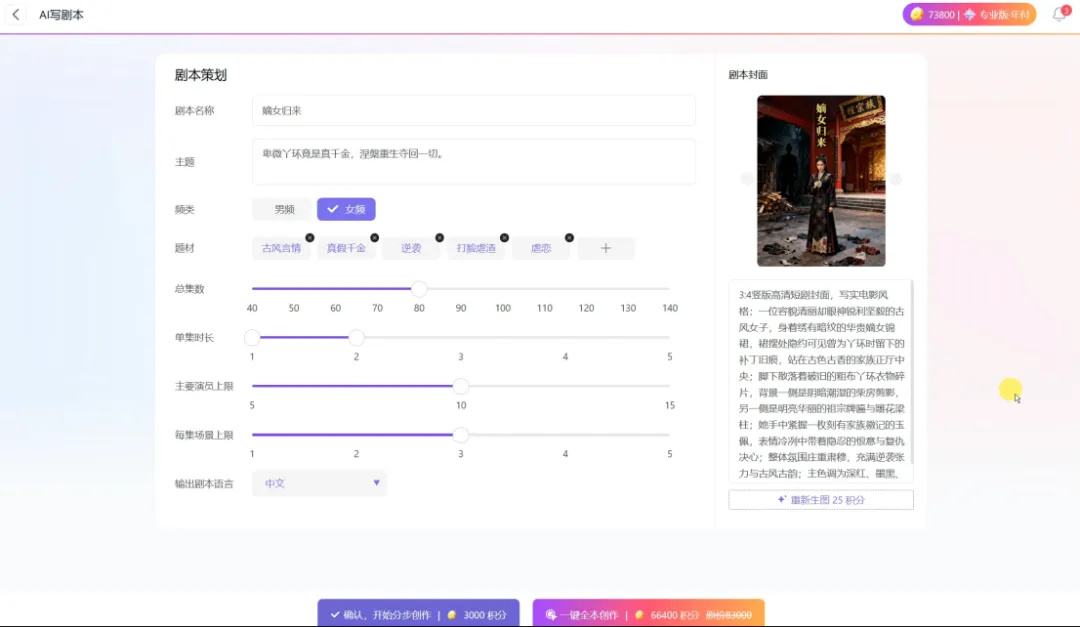
Task: Select the 真假千金 tag chip
Action: 346,248
